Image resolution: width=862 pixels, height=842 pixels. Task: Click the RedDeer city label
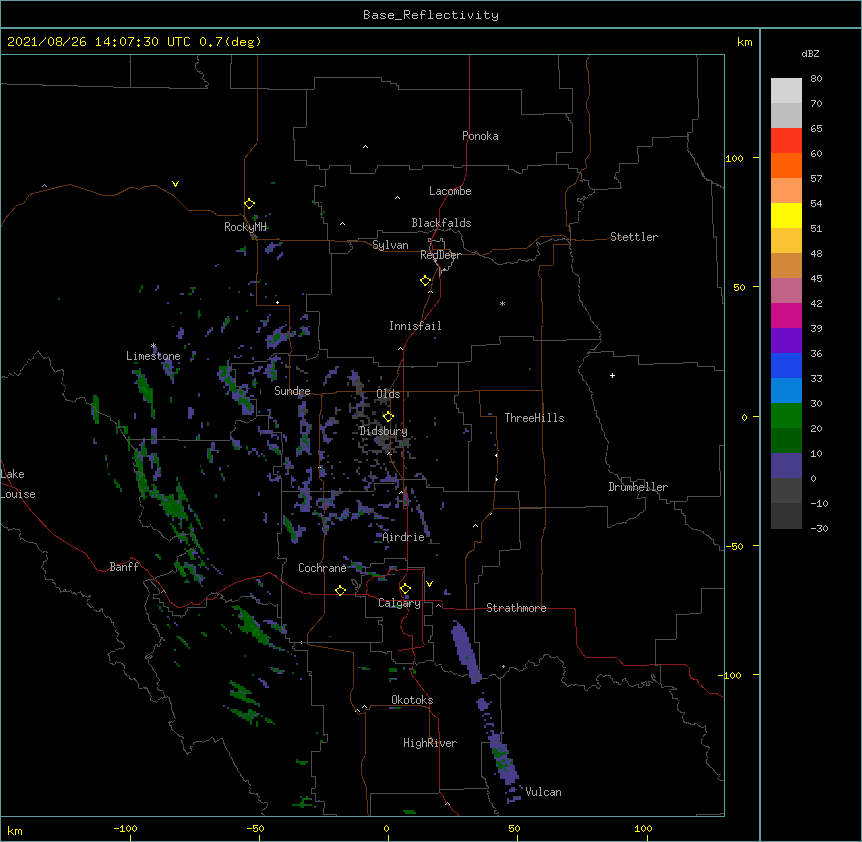click(x=440, y=255)
